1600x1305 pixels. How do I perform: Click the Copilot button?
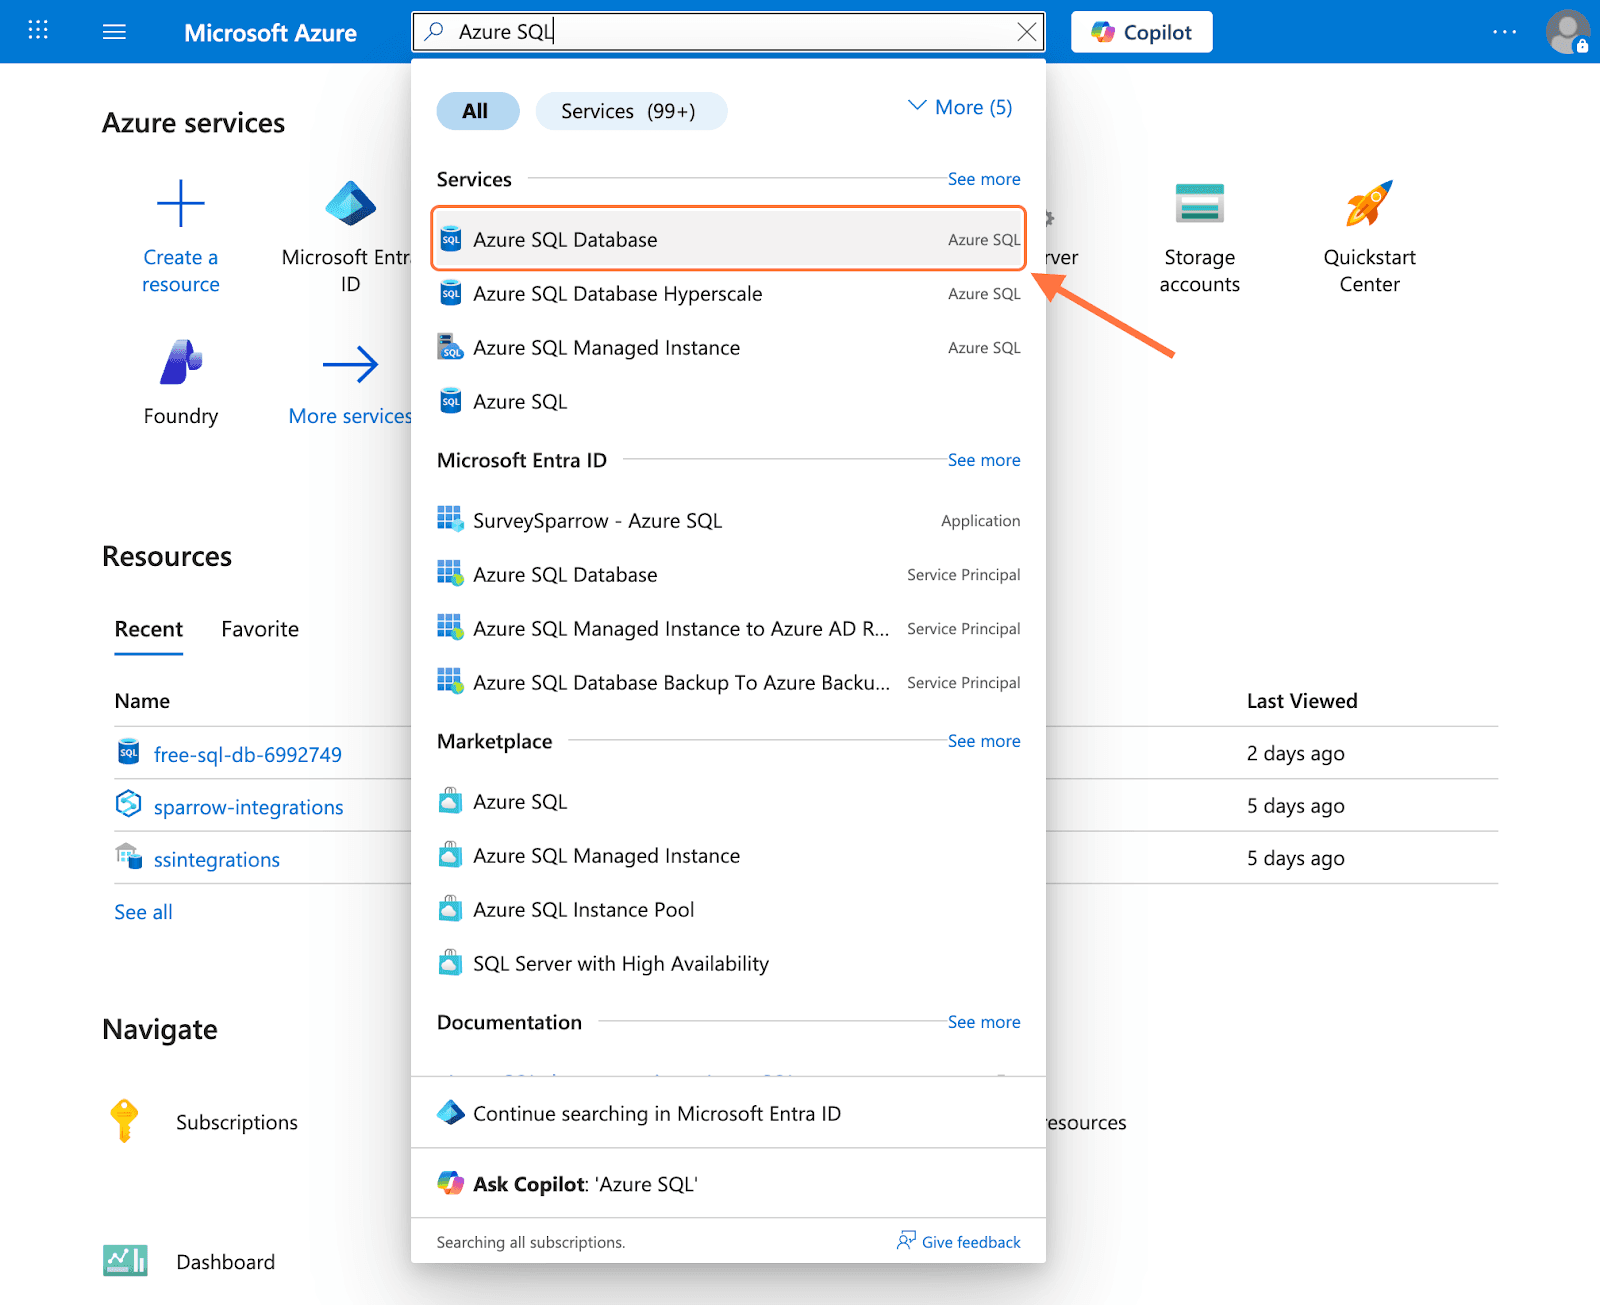1141,32
